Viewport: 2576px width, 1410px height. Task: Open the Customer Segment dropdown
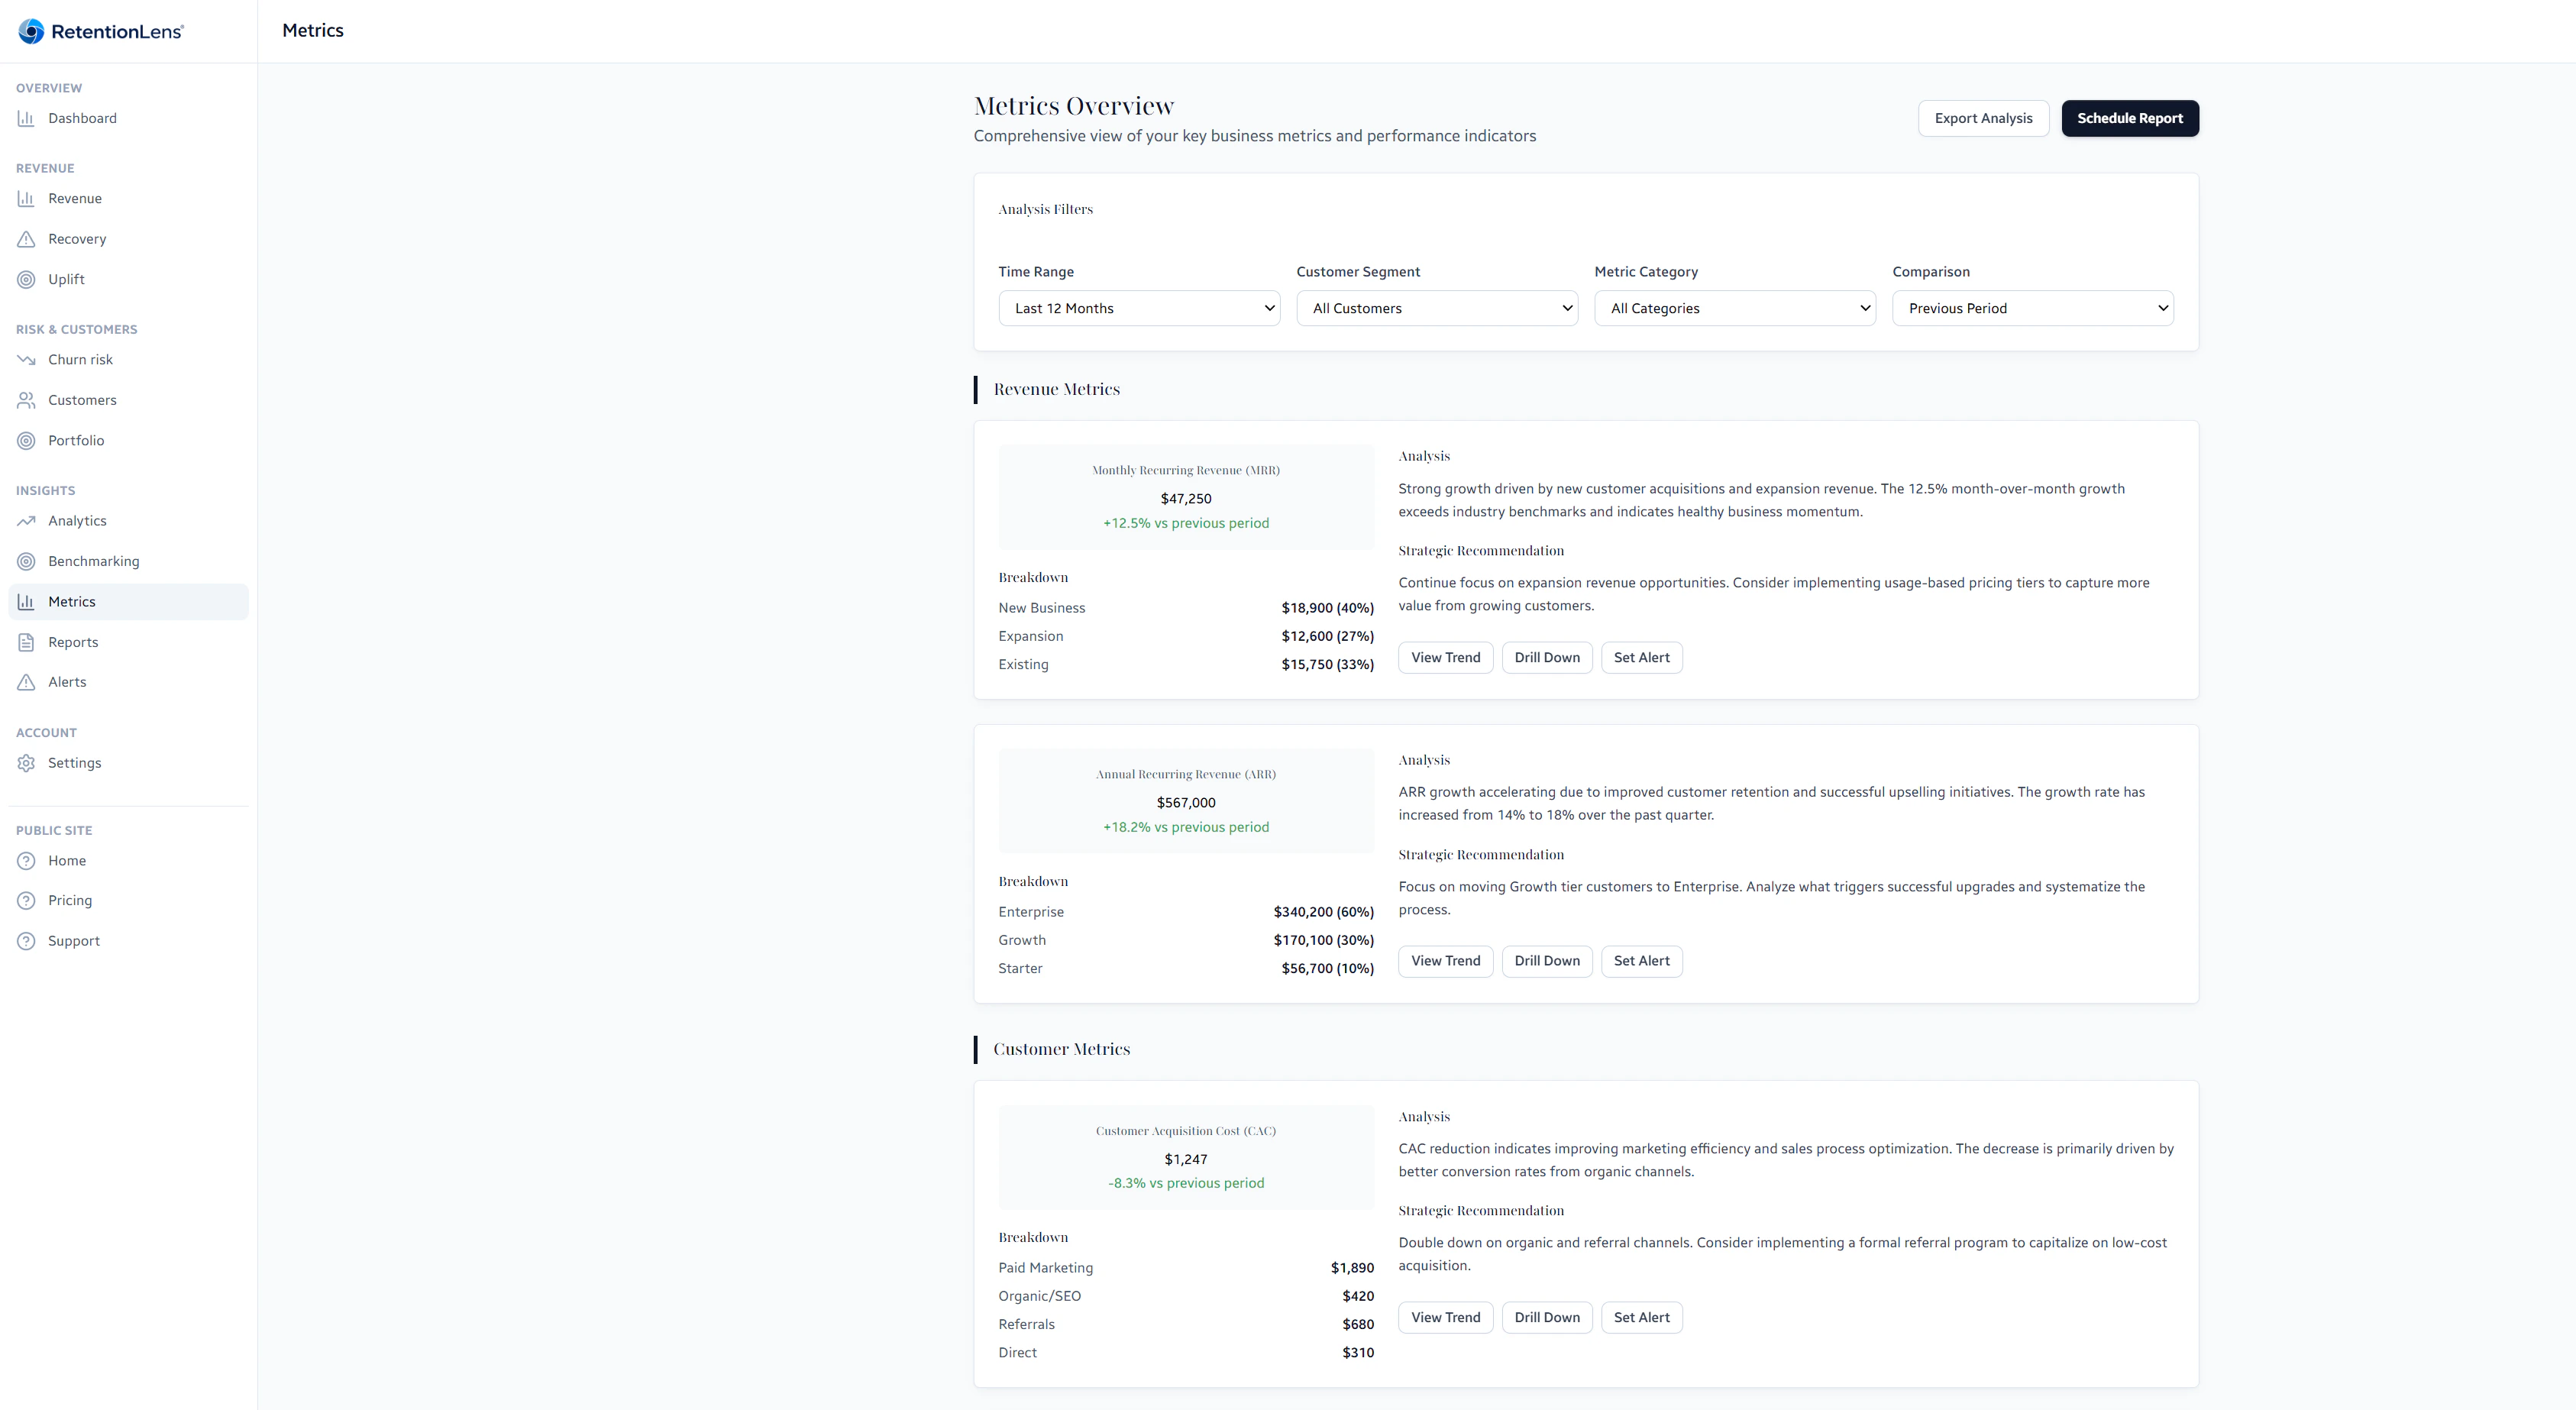coord(1437,308)
